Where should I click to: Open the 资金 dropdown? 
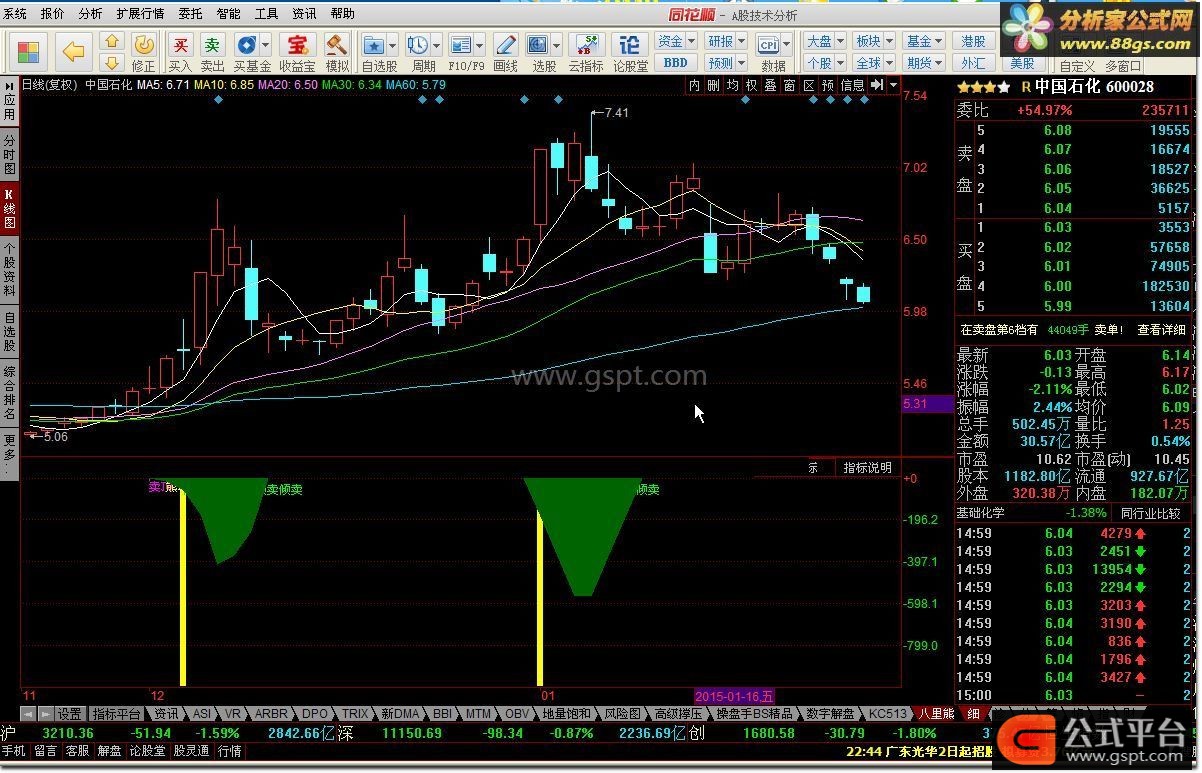(x=675, y=41)
